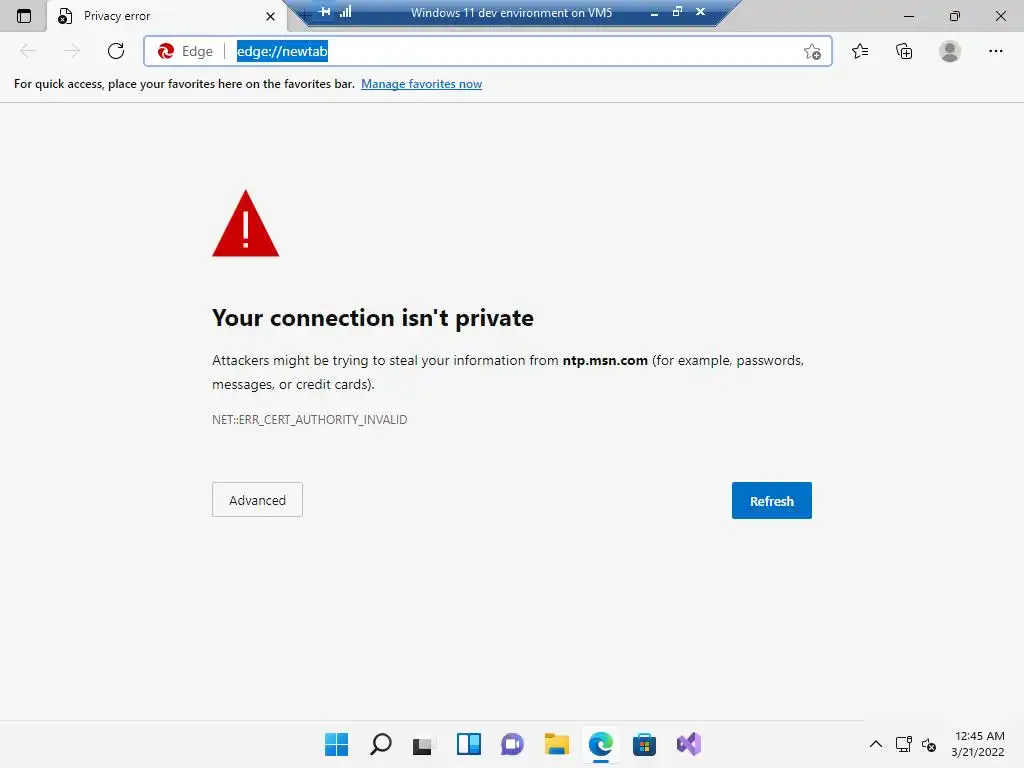This screenshot has height=768, width=1024.
Task: Open the Manage favorites now link
Action: pyautogui.click(x=421, y=84)
